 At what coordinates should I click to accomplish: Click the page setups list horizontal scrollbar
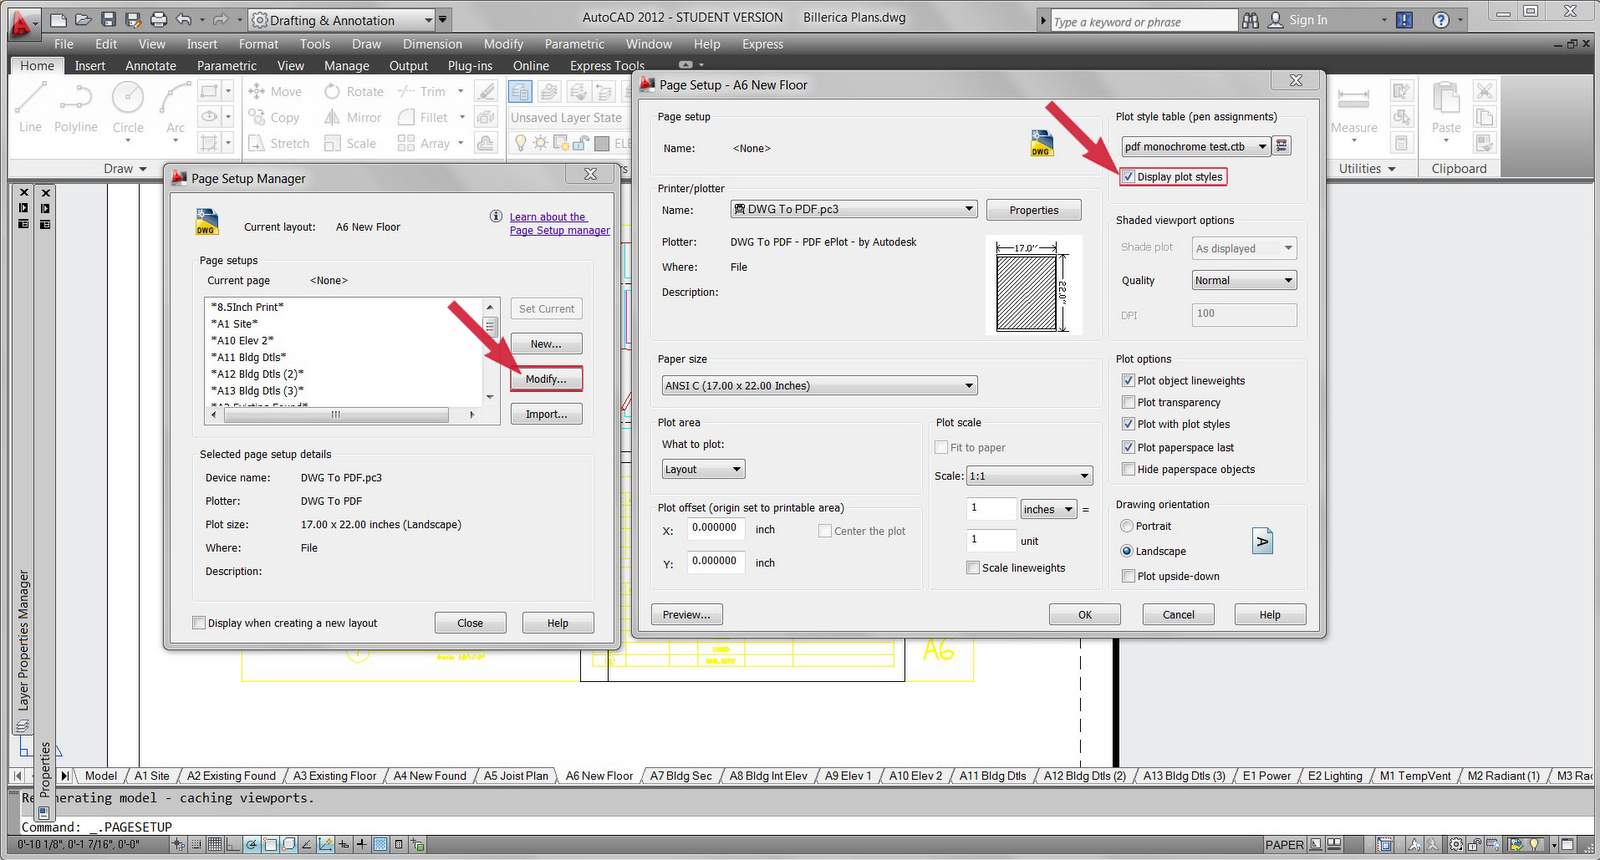(x=343, y=414)
